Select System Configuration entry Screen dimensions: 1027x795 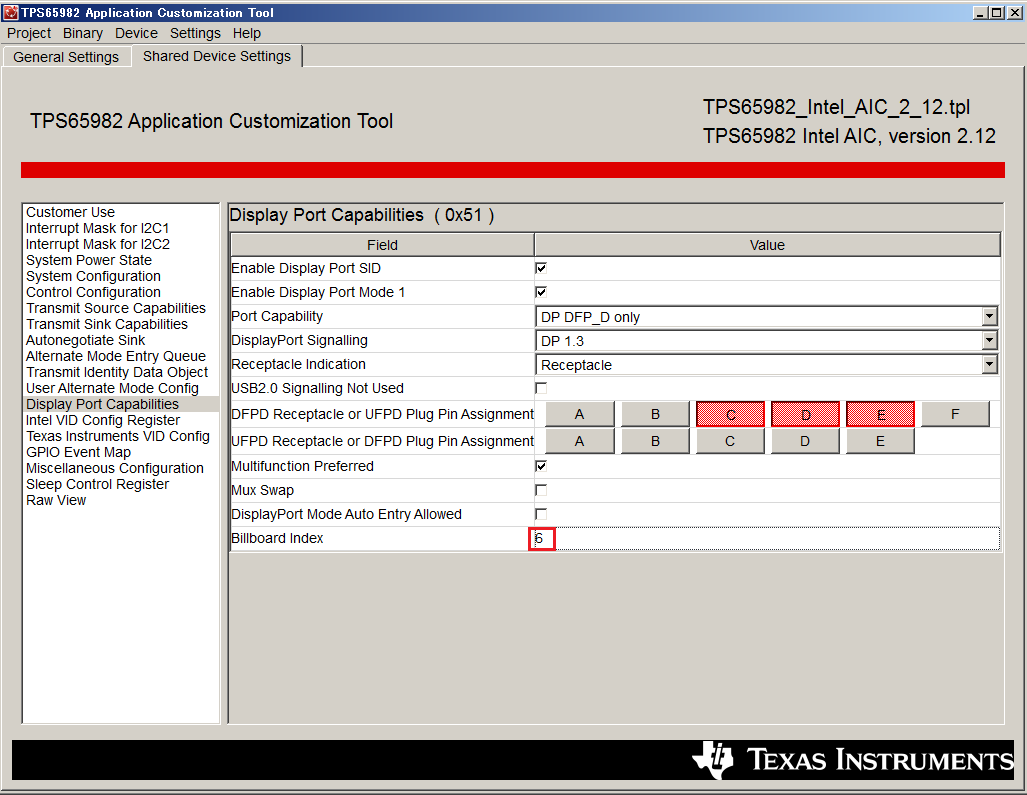coord(93,276)
